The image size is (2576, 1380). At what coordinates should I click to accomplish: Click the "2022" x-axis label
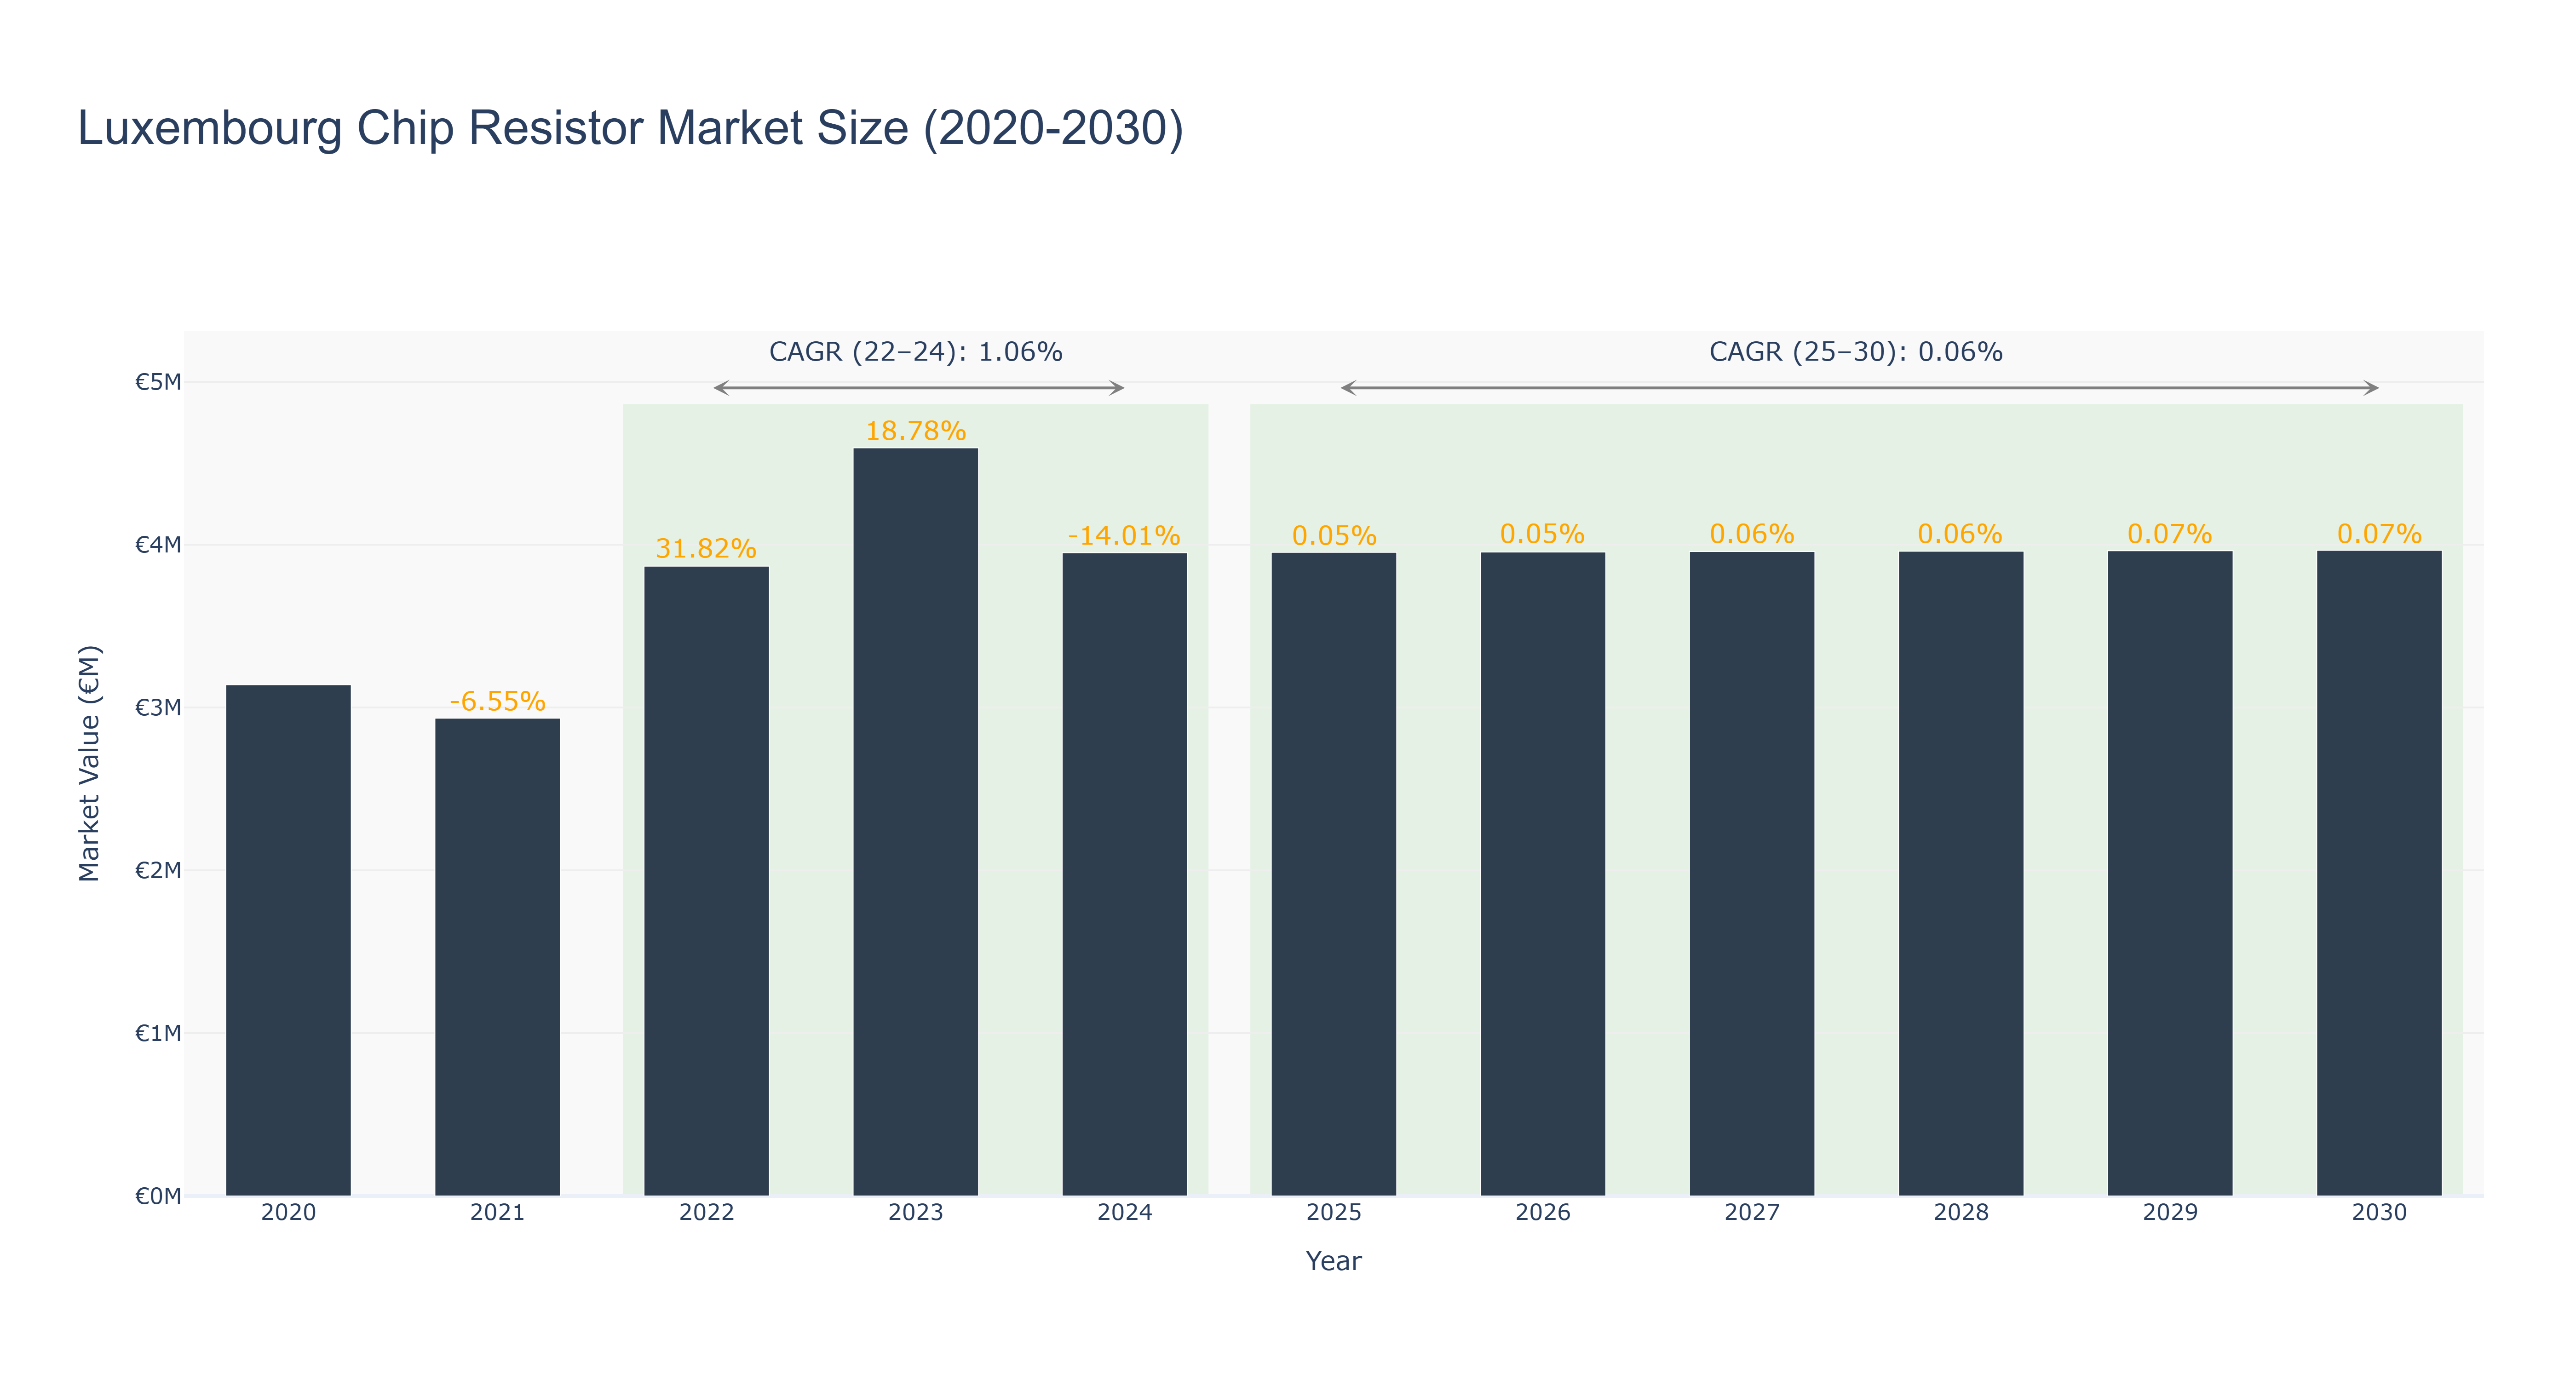[x=706, y=1213]
